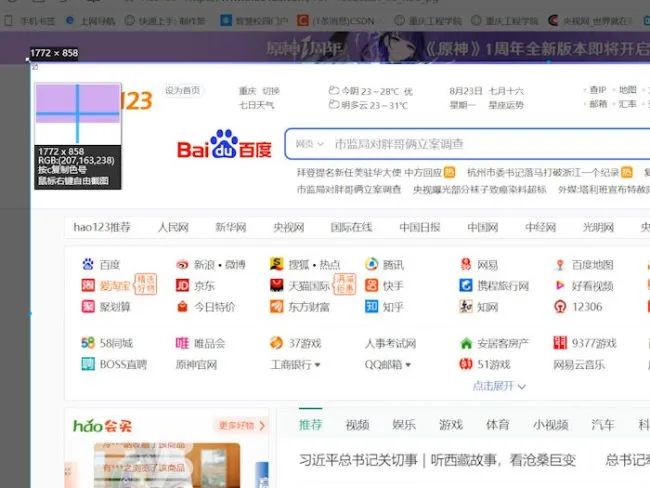This screenshot has width=650, height=488.
Task: Open the 新华网 tab
Action: pyautogui.click(x=231, y=227)
